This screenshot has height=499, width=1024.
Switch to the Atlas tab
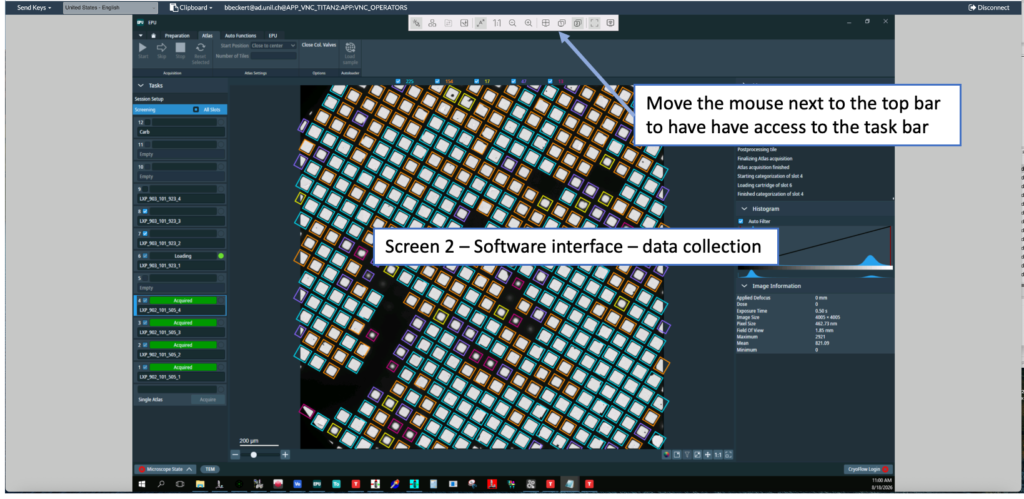[207, 35]
